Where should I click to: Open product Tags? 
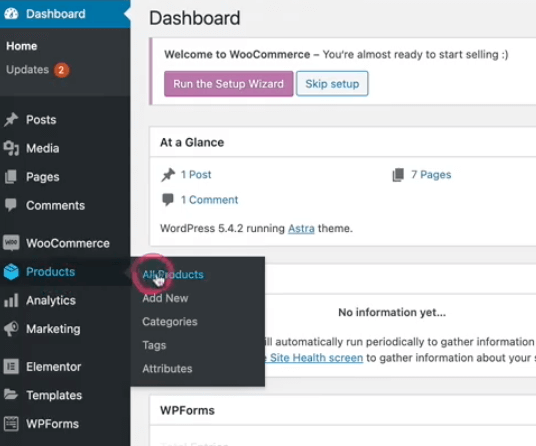coord(154,345)
